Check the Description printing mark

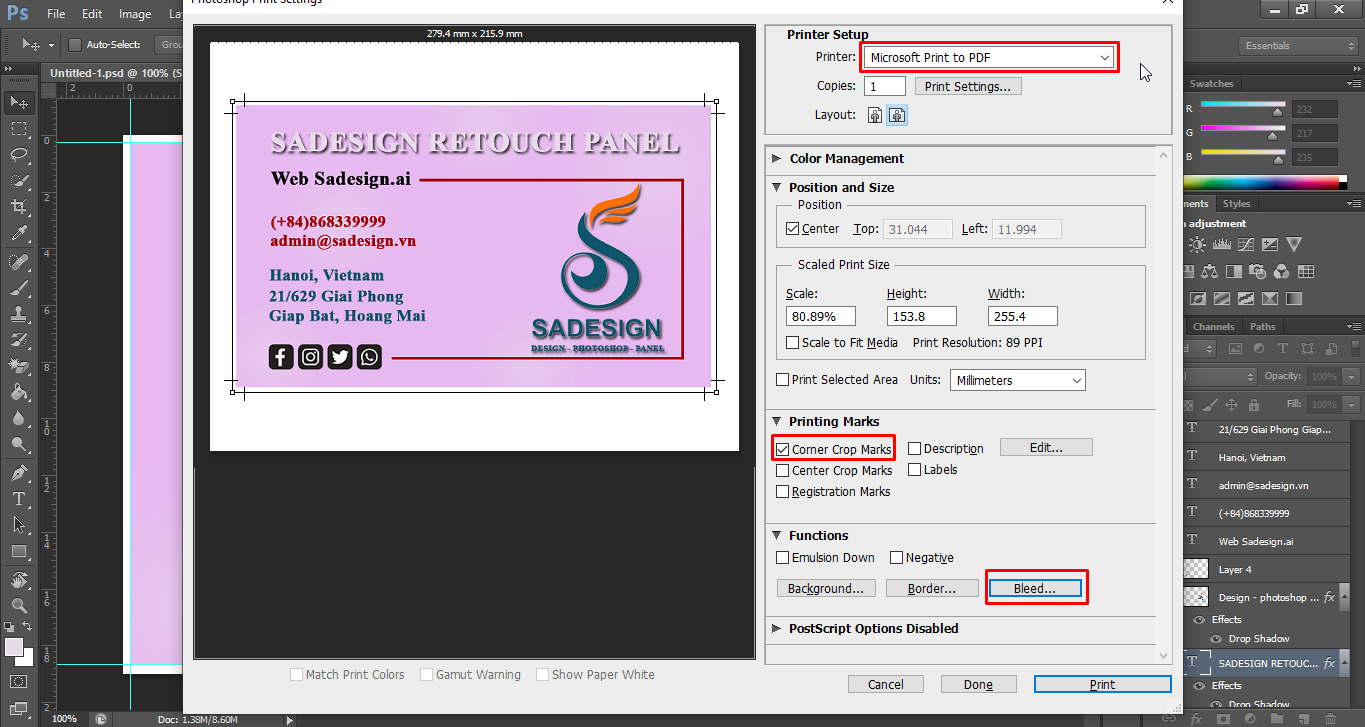(x=915, y=449)
